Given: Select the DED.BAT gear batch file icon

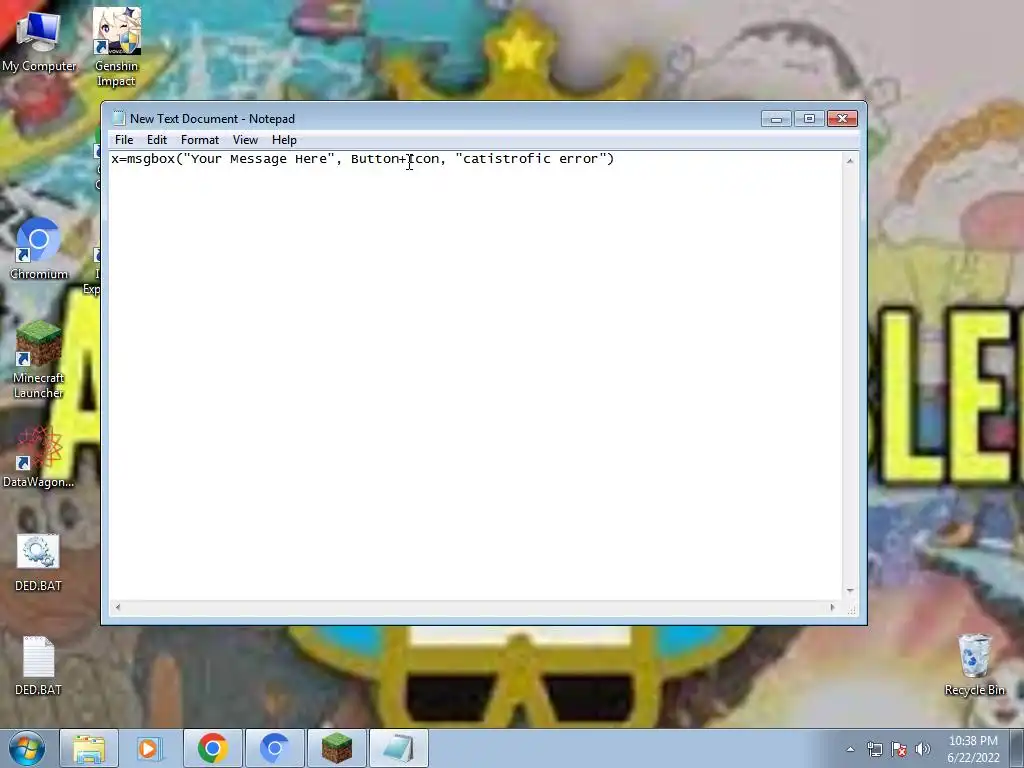Looking at the screenshot, I should (38, 562).
